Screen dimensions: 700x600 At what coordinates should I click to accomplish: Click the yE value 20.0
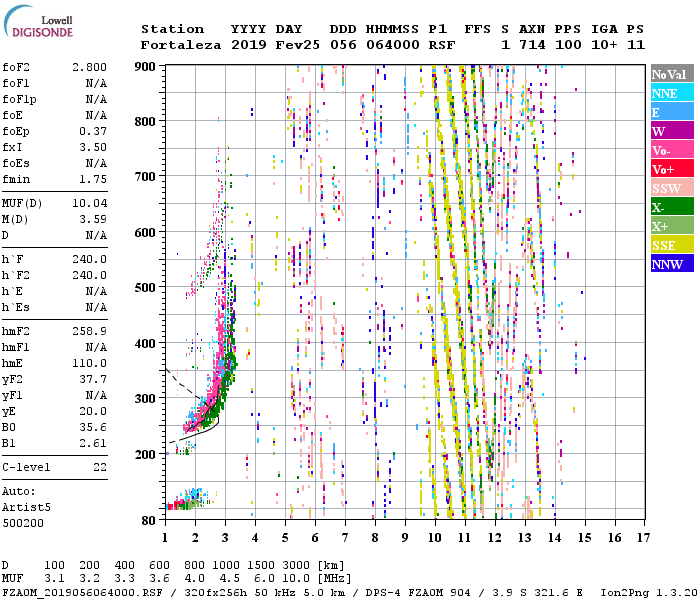point(93,411)
